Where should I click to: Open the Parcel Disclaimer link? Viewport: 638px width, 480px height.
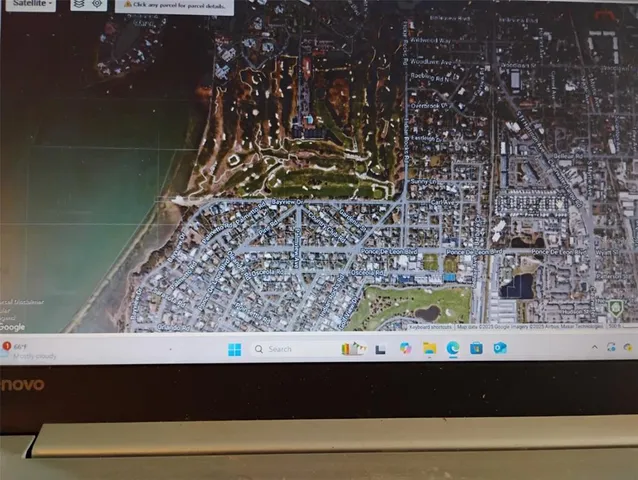click(x=22, y=302)
